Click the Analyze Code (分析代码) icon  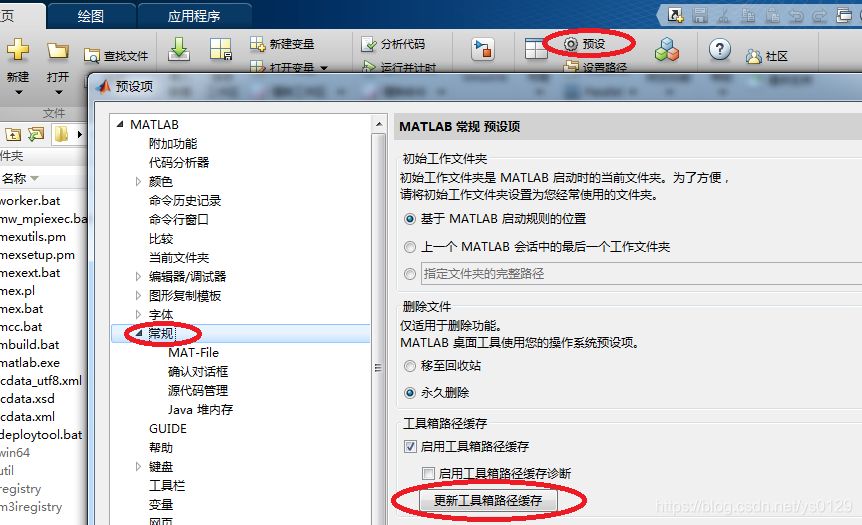coord(369,44)
